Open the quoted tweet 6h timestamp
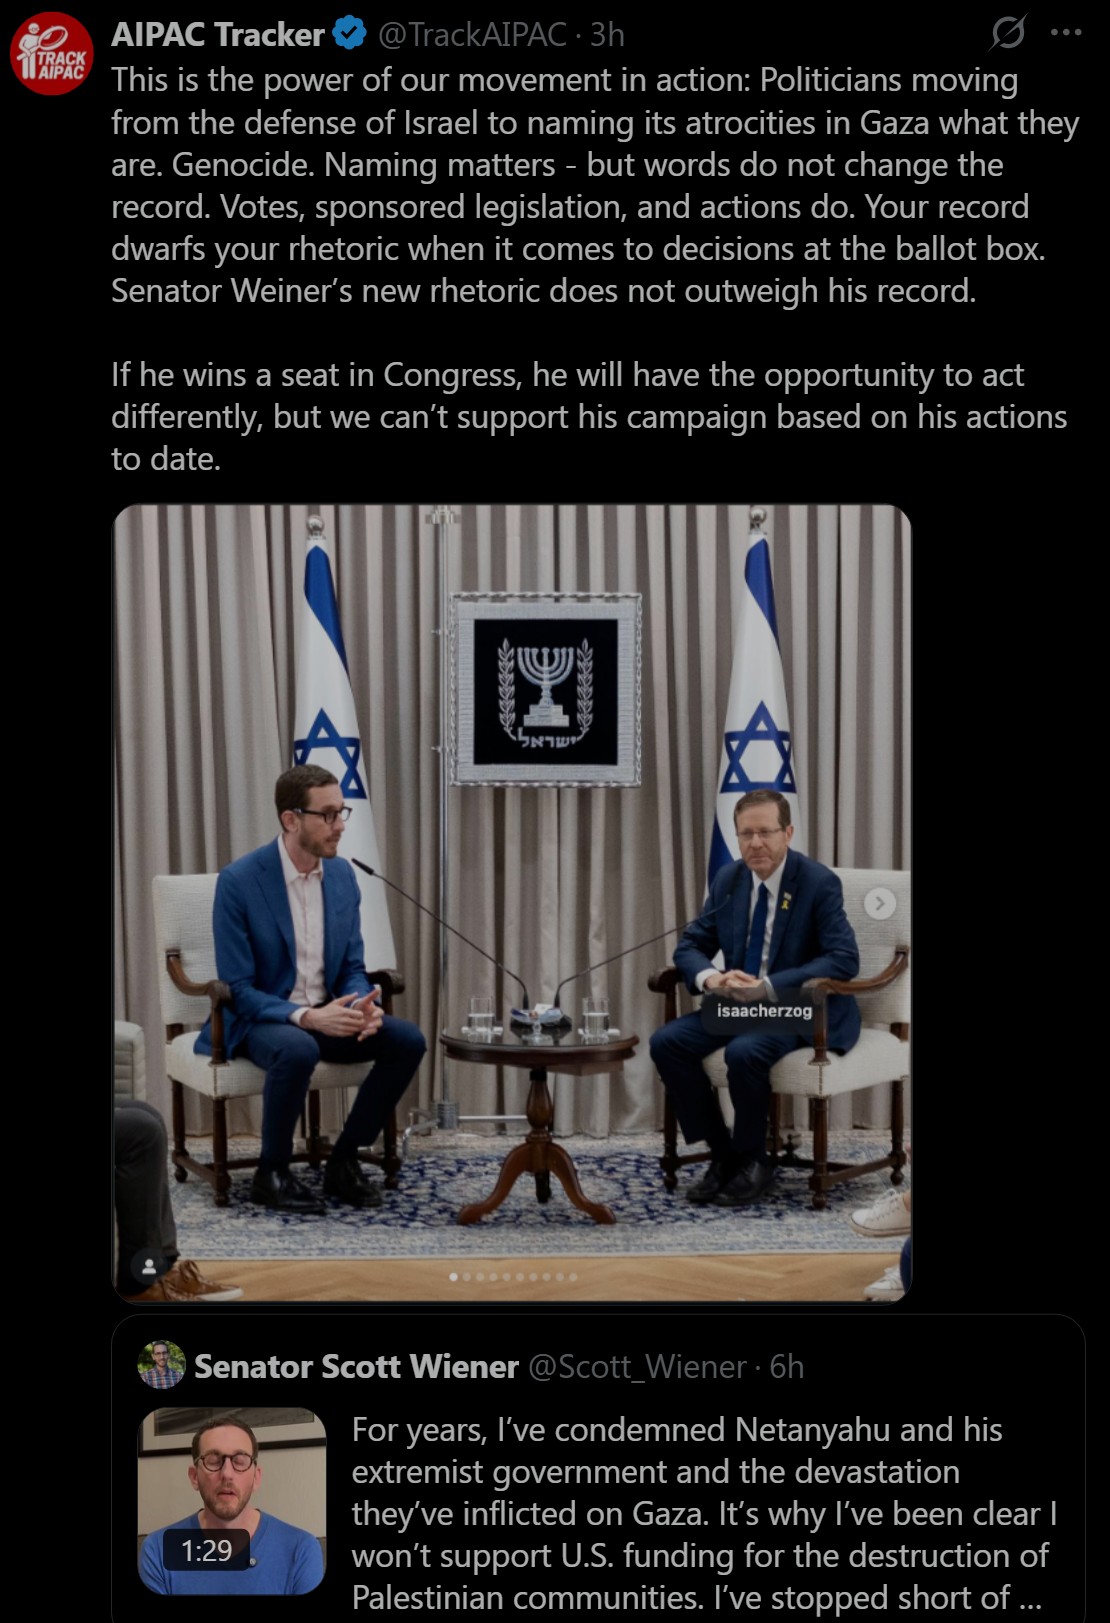 tap(786, 1366)
